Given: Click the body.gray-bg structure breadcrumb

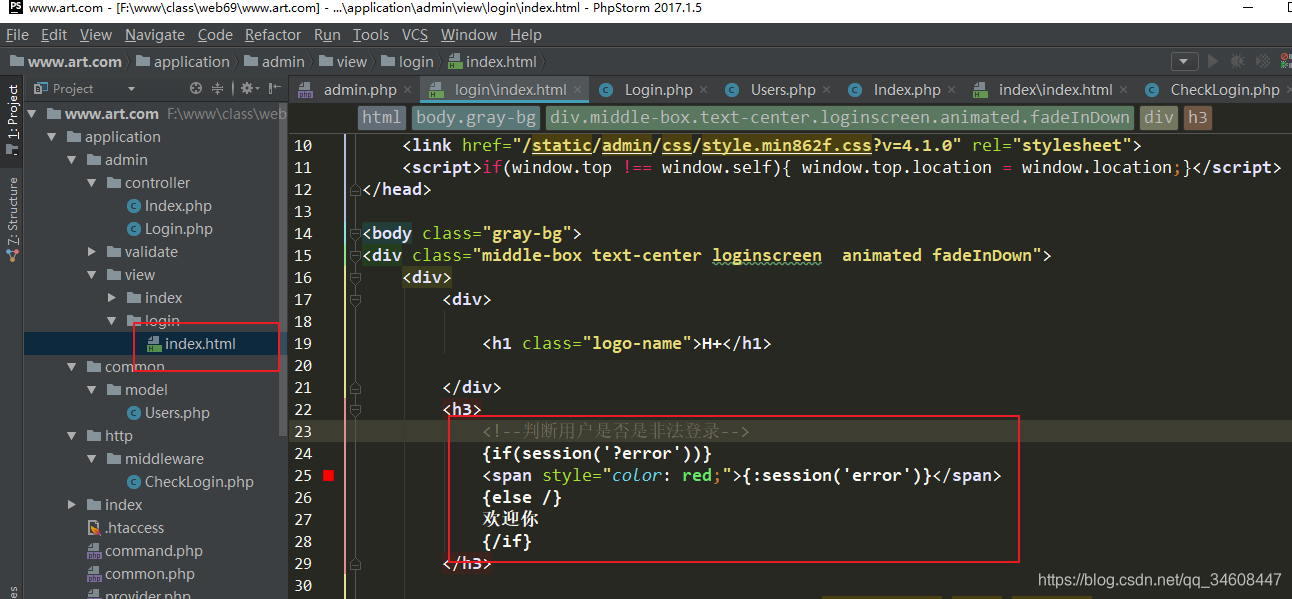Looking at the screenshot, I should click(x=476, y=117).
